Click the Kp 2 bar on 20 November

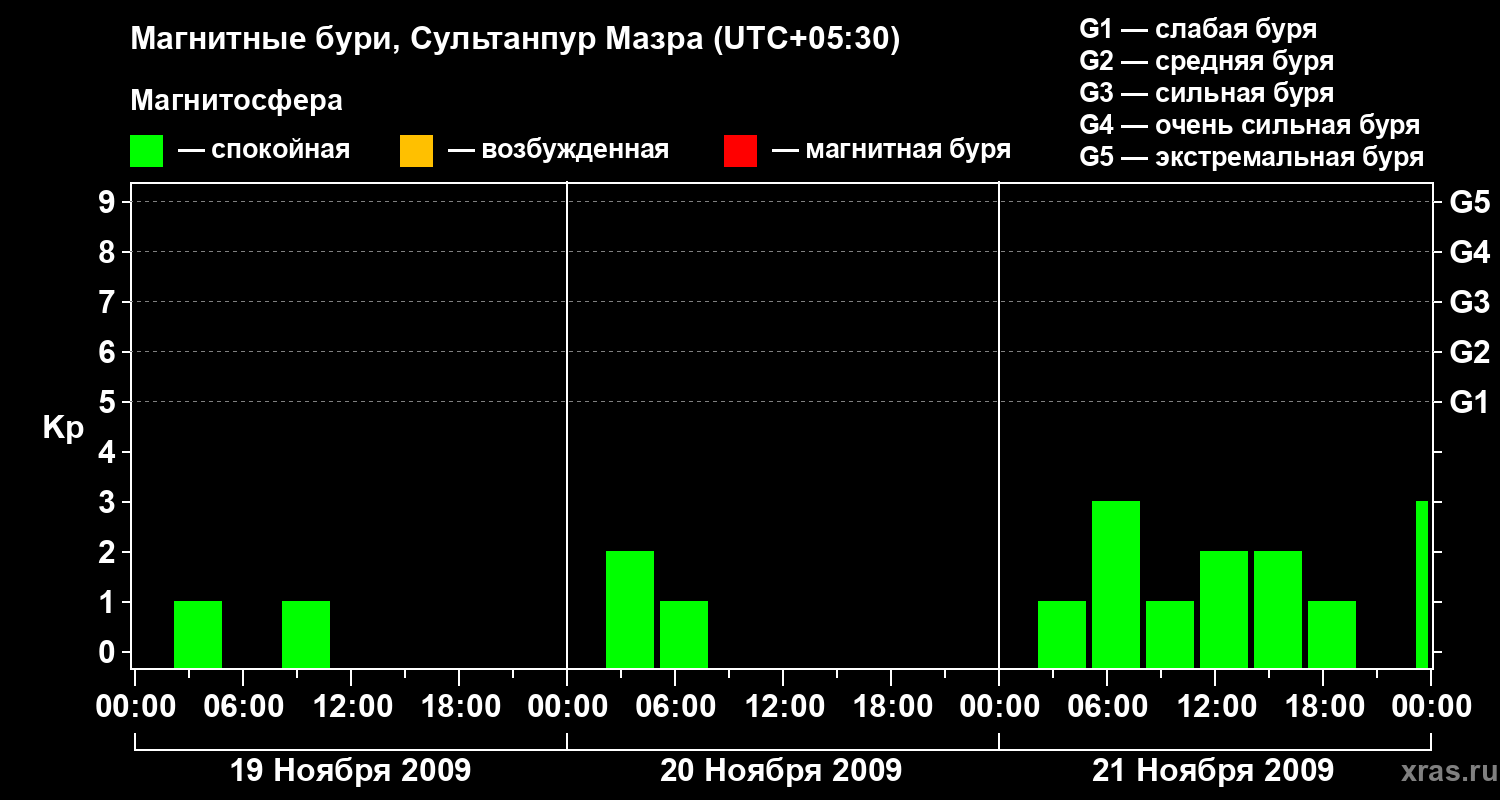[x=630, y=609]
